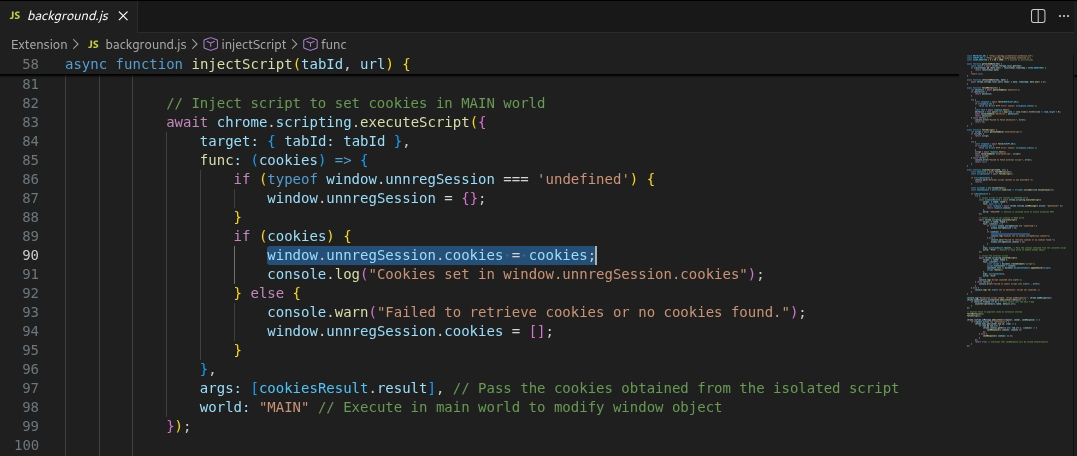Screen dimensions: 1077x456
Task: Click the Split Editor Right icon
Action: pos(1038,16)
